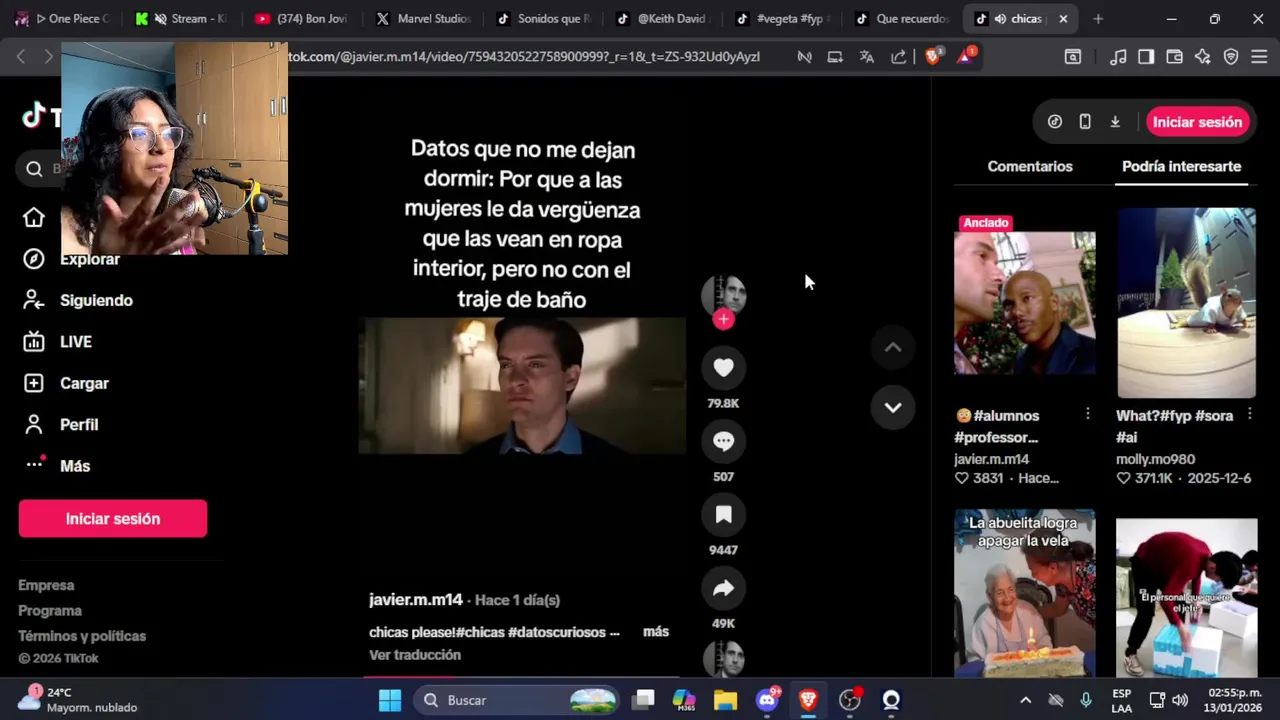Screen dimensions: 1280x720
Task: Click the Task View taskbar icon
Action: coord(644,700)
